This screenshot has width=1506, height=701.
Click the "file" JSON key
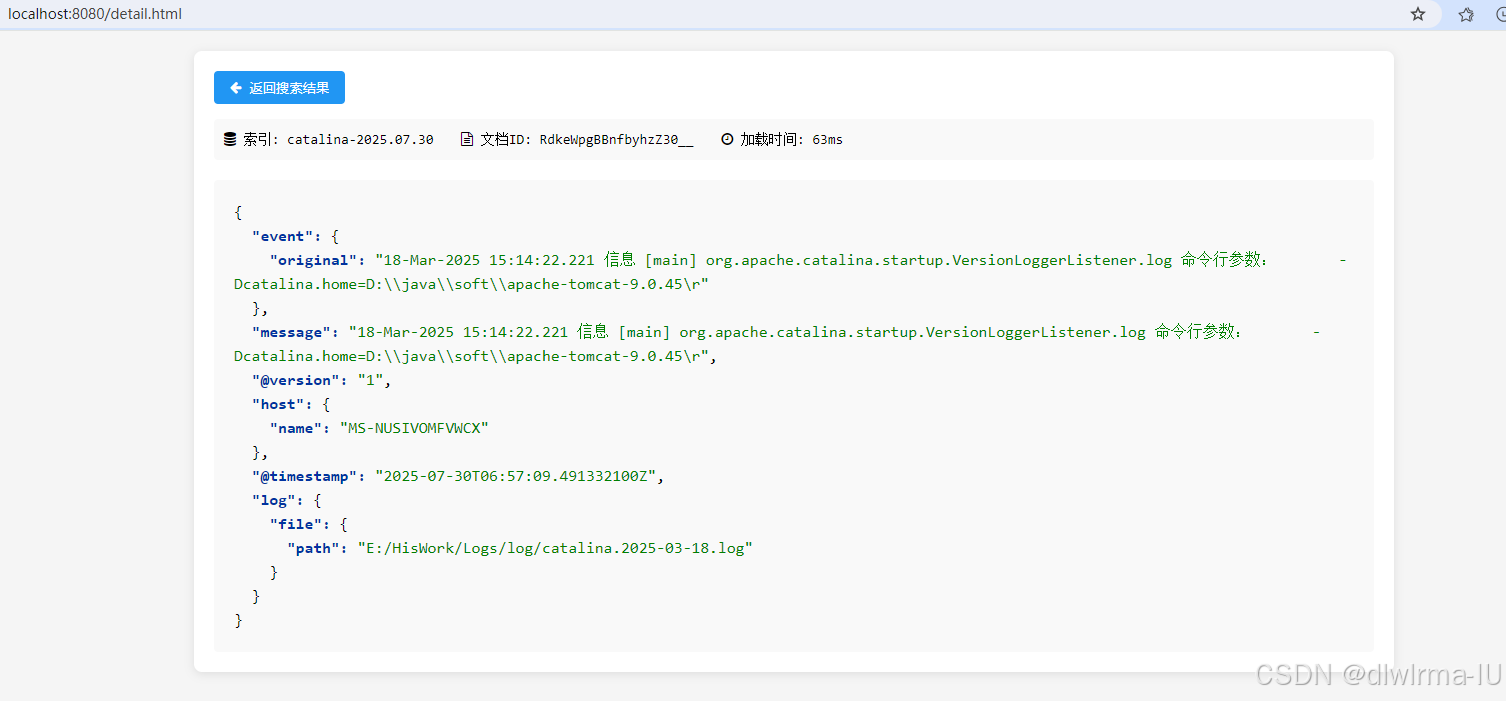click(296, 525)
